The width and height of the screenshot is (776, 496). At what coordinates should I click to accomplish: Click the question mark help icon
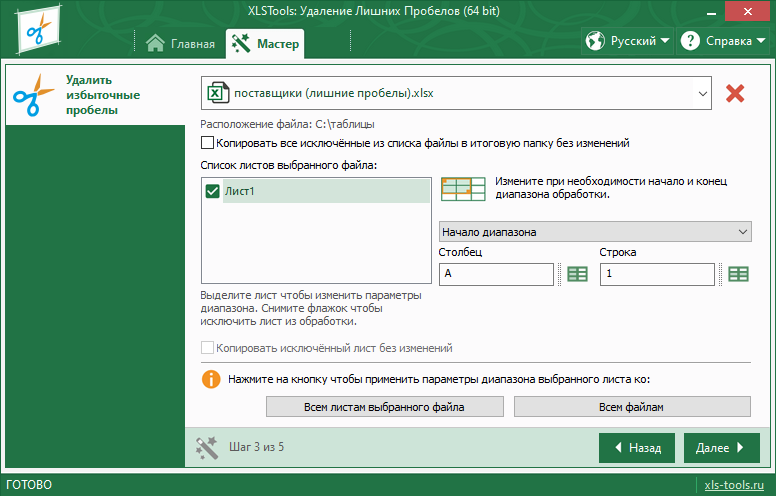tap(690, 42)
